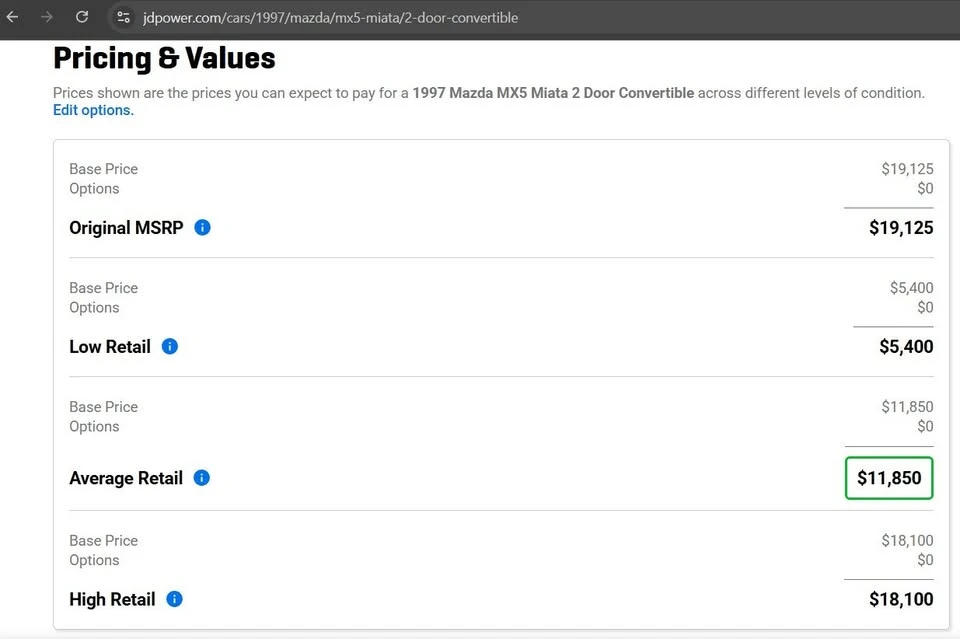Show info icon next to Low Retail
The width and height of the screenshot is (960, 639).
point(170,346)
